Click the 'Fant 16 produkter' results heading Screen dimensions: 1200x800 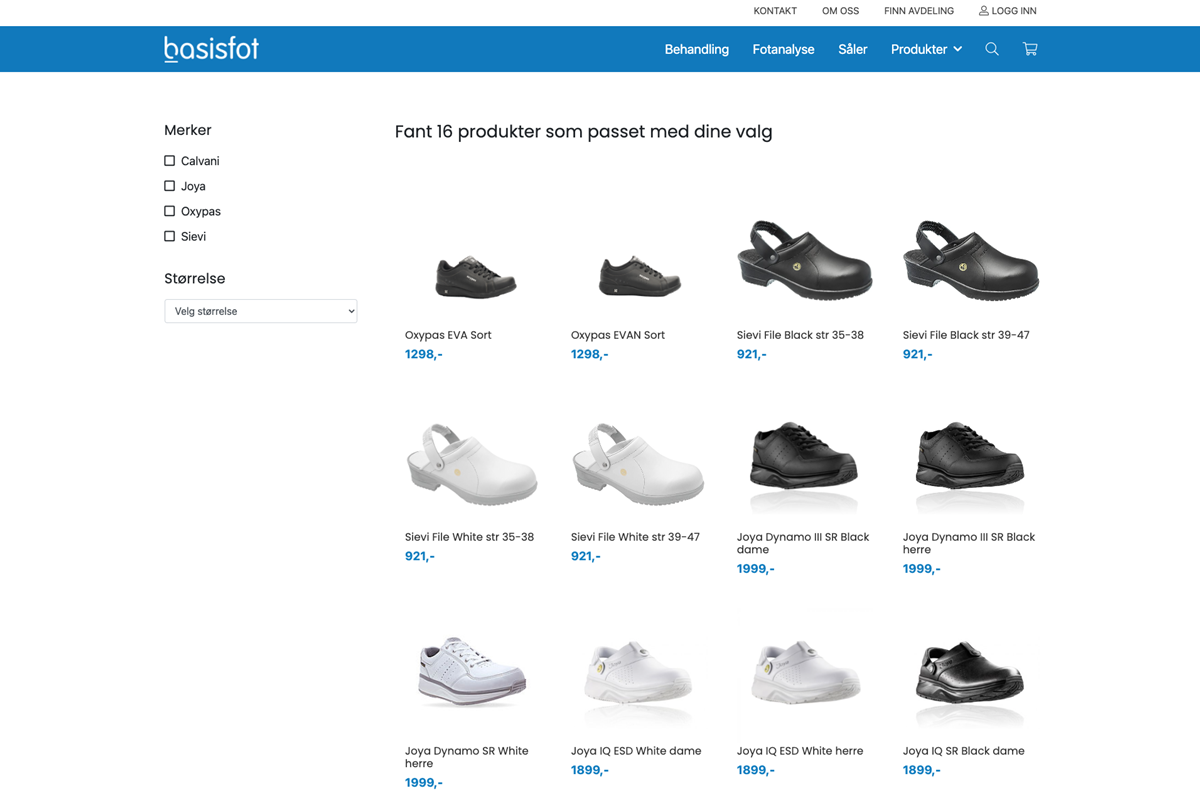[584, 132]
